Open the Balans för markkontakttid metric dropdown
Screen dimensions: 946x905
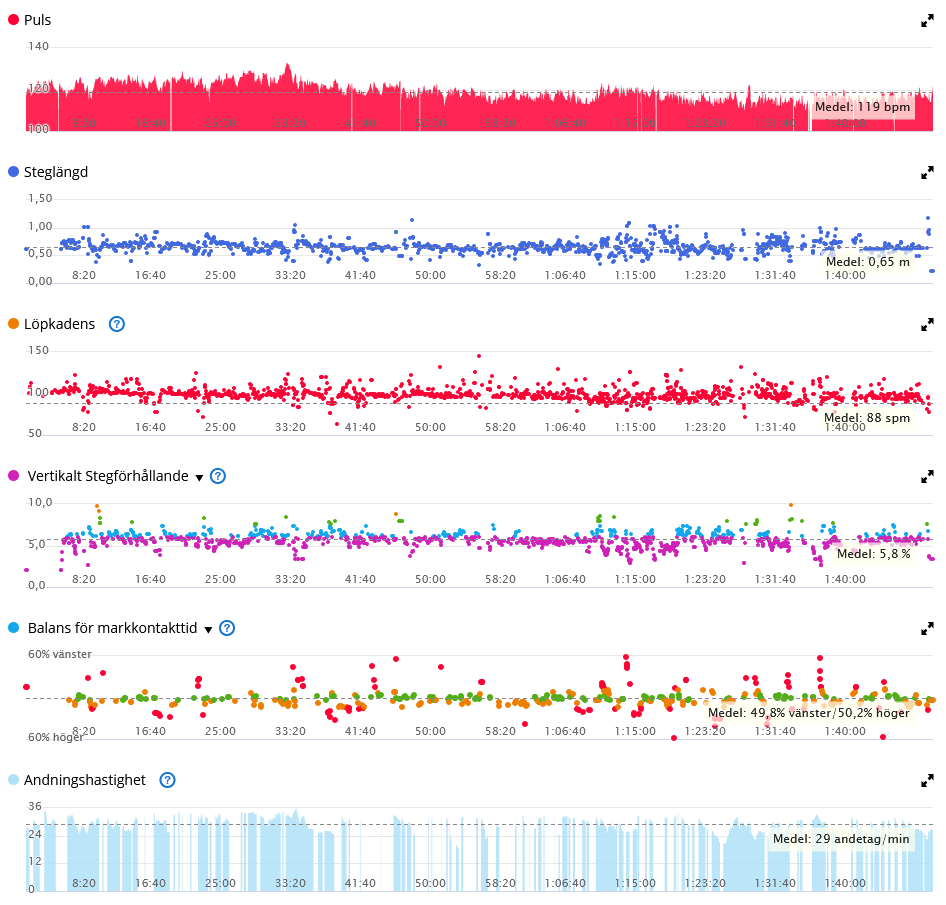208,630
